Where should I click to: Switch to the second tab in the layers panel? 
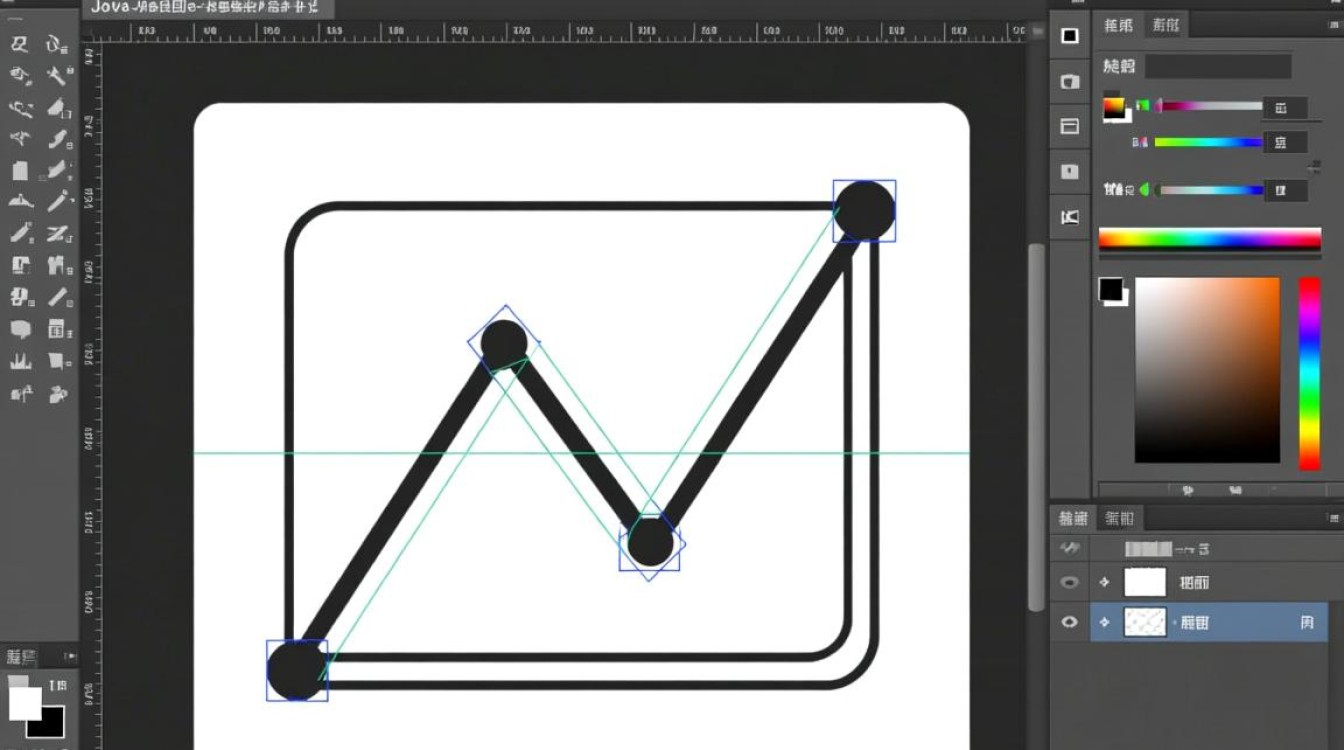tap(1120, 518)
